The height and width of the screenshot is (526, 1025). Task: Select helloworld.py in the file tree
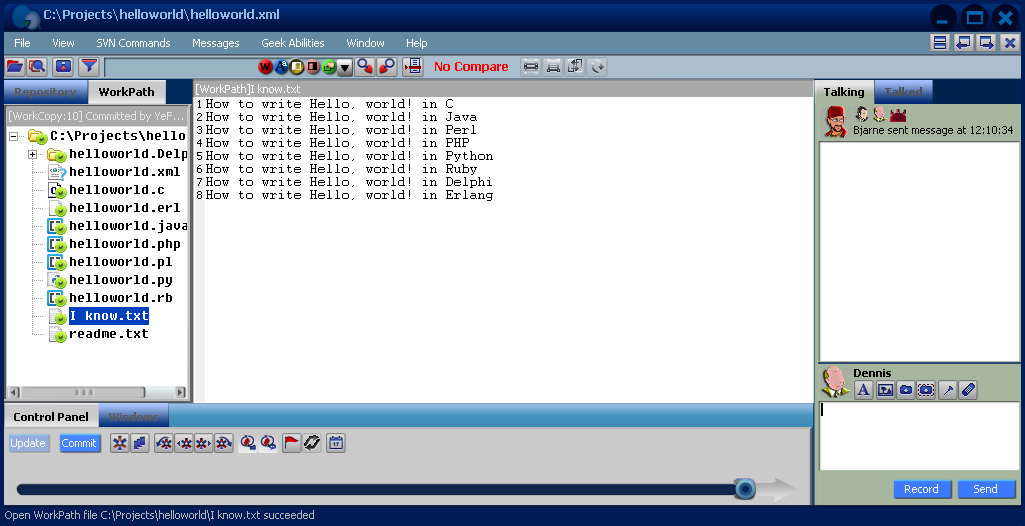coord(121,280)
